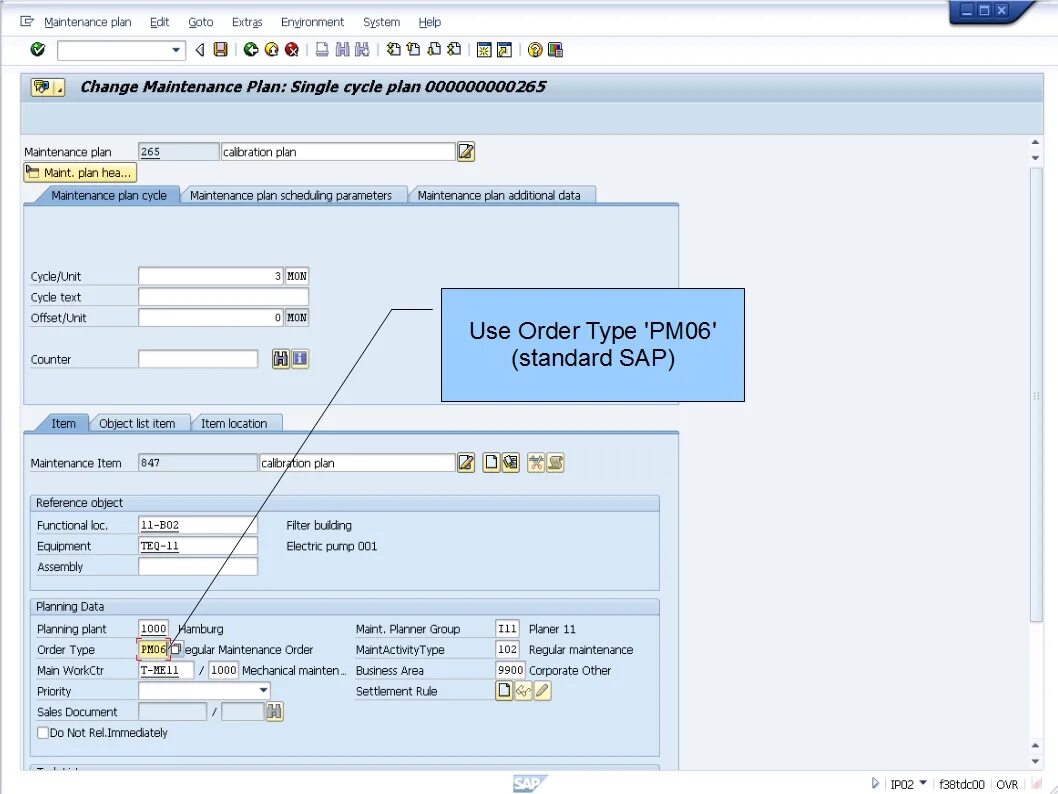Image resolution: width=1058 pixels, height=794 pixels.
Task: Open the Priority dropdown
Action: tap(264, 690)
